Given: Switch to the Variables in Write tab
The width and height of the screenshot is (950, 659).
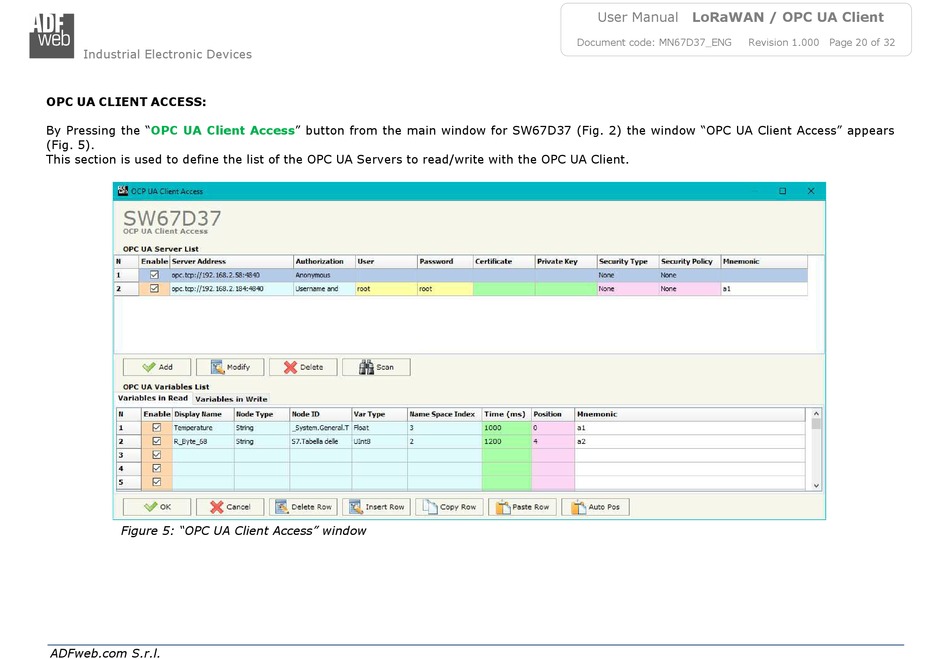Looking at the screenshot, I should [231, 399].
